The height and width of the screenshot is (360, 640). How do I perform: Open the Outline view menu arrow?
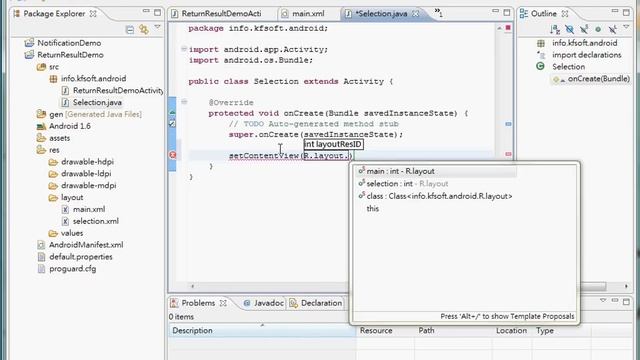pos(626,27)
